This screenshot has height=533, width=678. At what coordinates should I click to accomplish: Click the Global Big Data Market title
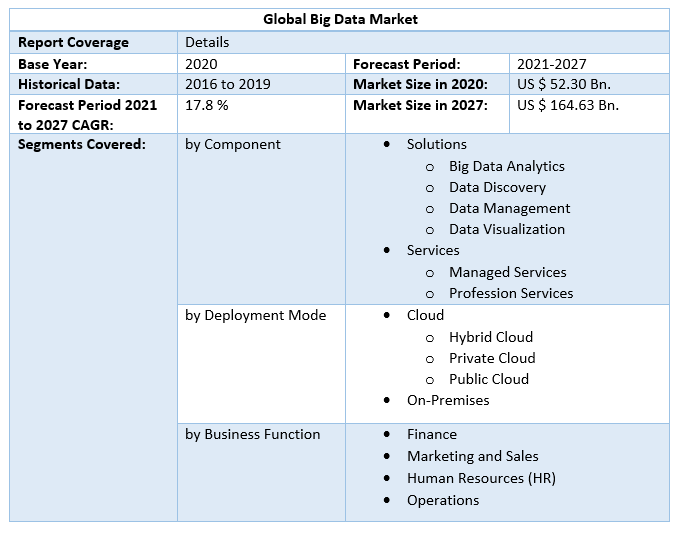click(340, 19)
